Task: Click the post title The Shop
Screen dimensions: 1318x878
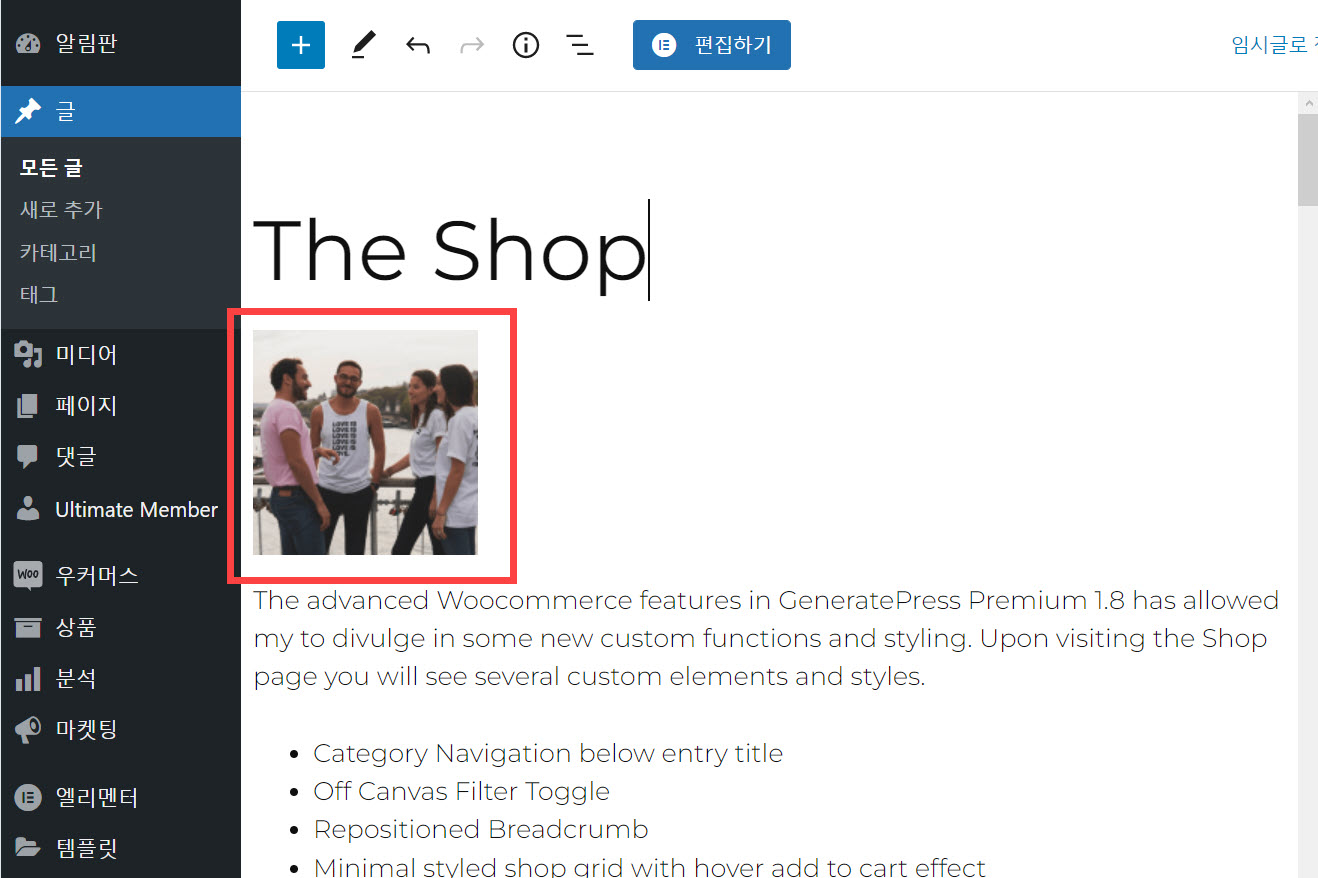Action: 450,250
